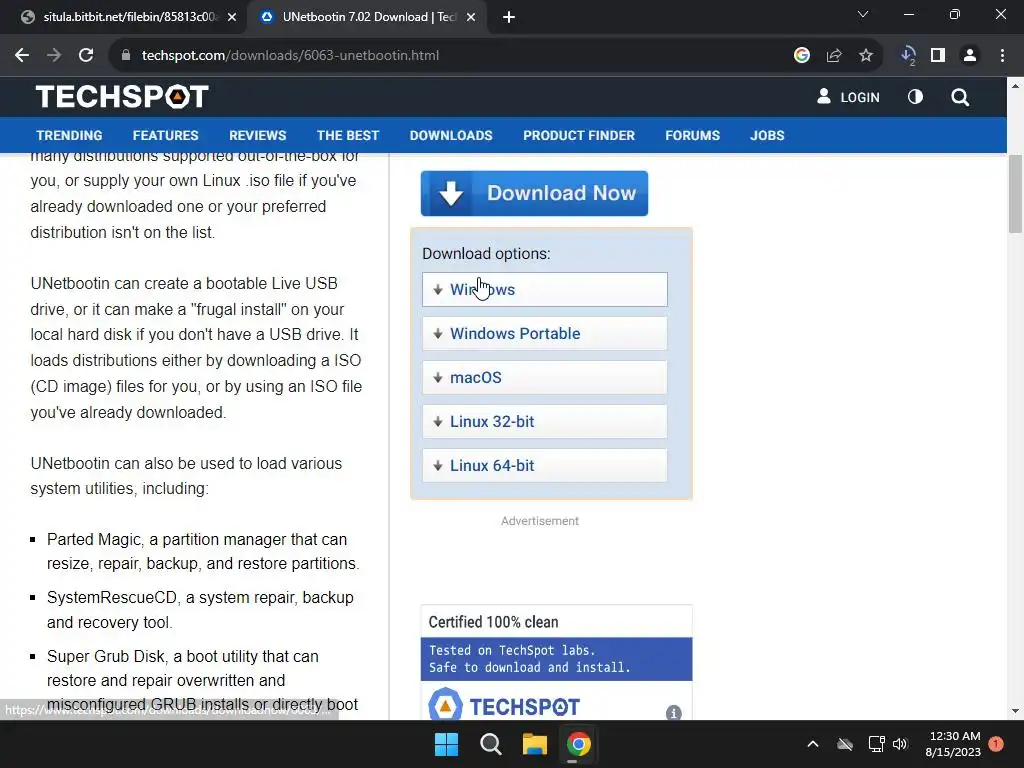
Task: Open TechSpot site search magnifier
Action: (x=960, y=97)
